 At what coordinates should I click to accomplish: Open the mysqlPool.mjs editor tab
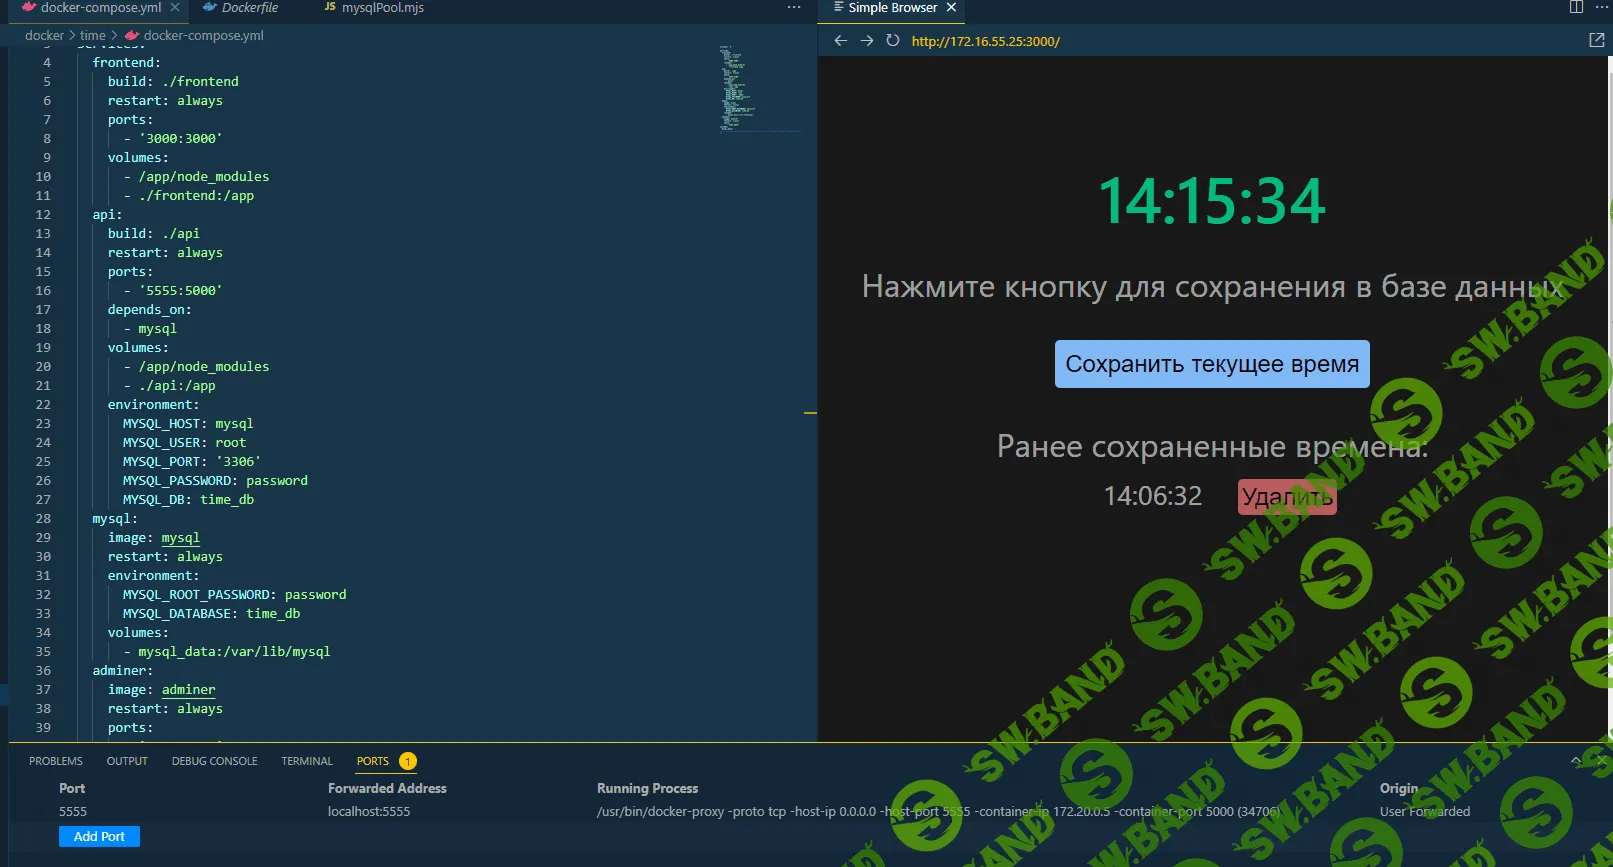tap(382, 8)
